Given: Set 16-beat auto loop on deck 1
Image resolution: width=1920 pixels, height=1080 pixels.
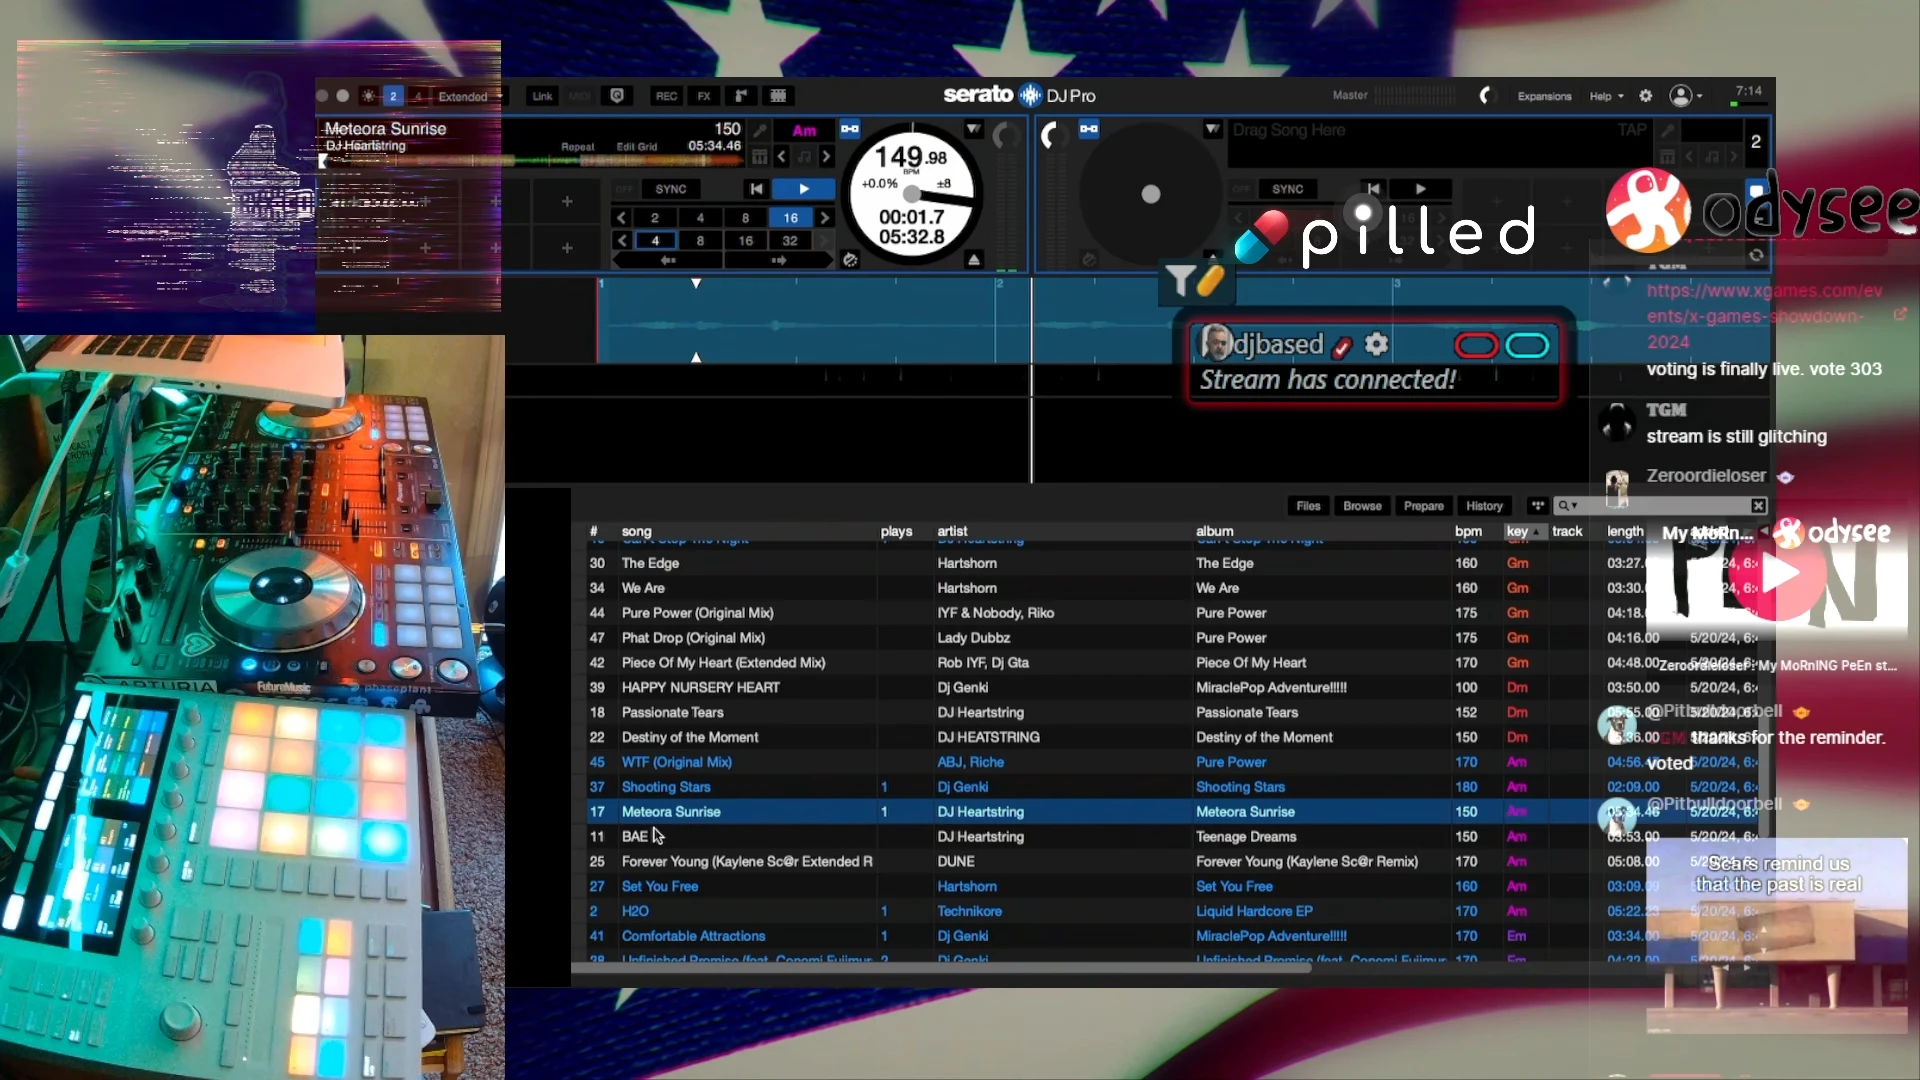Looking at the screenshot, I should (x=790, y=218).
